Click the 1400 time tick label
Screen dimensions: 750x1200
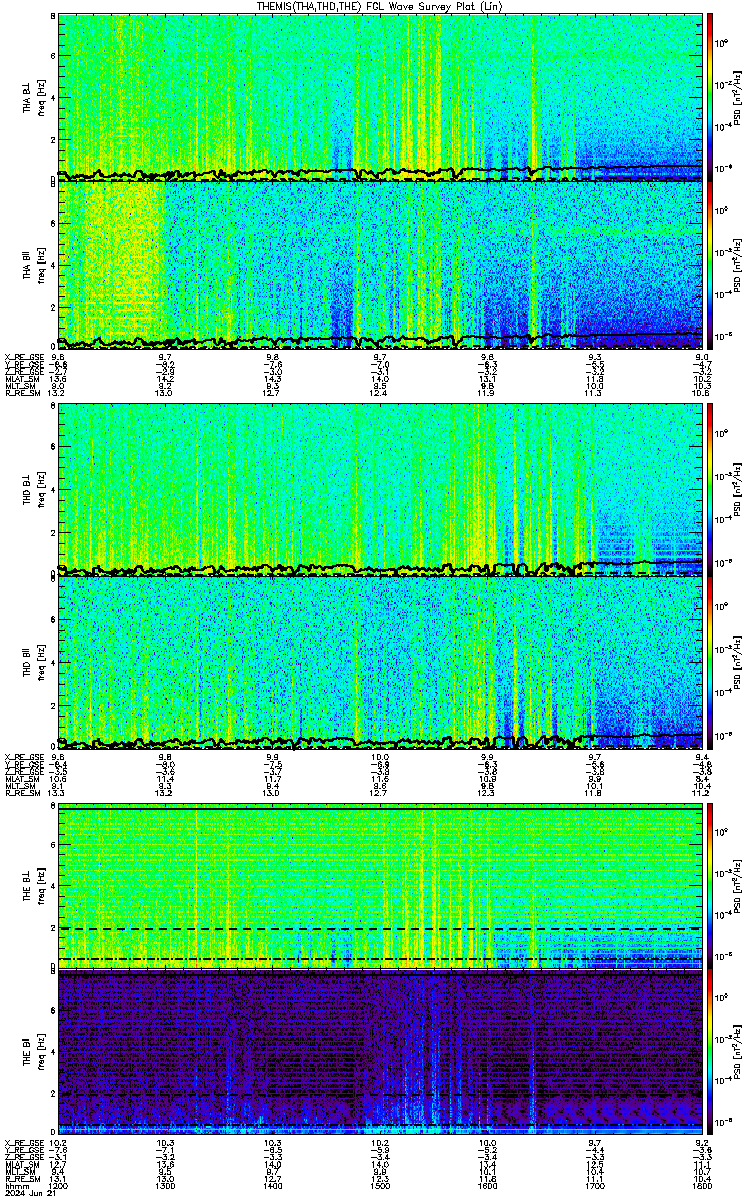pyautogui.click(x=272, y=1187)
